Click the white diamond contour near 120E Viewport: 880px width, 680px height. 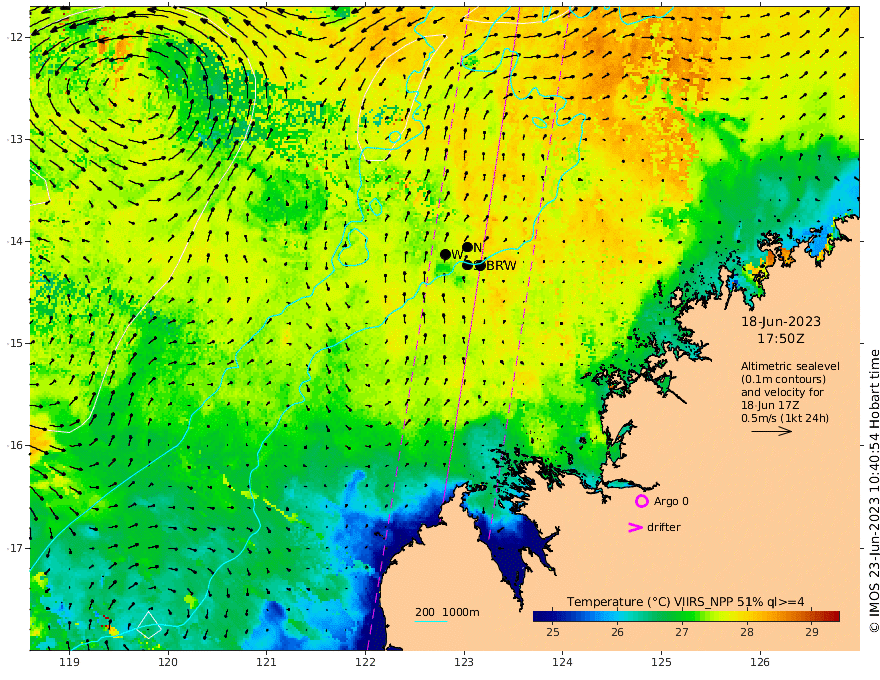[x=149, y=624]
